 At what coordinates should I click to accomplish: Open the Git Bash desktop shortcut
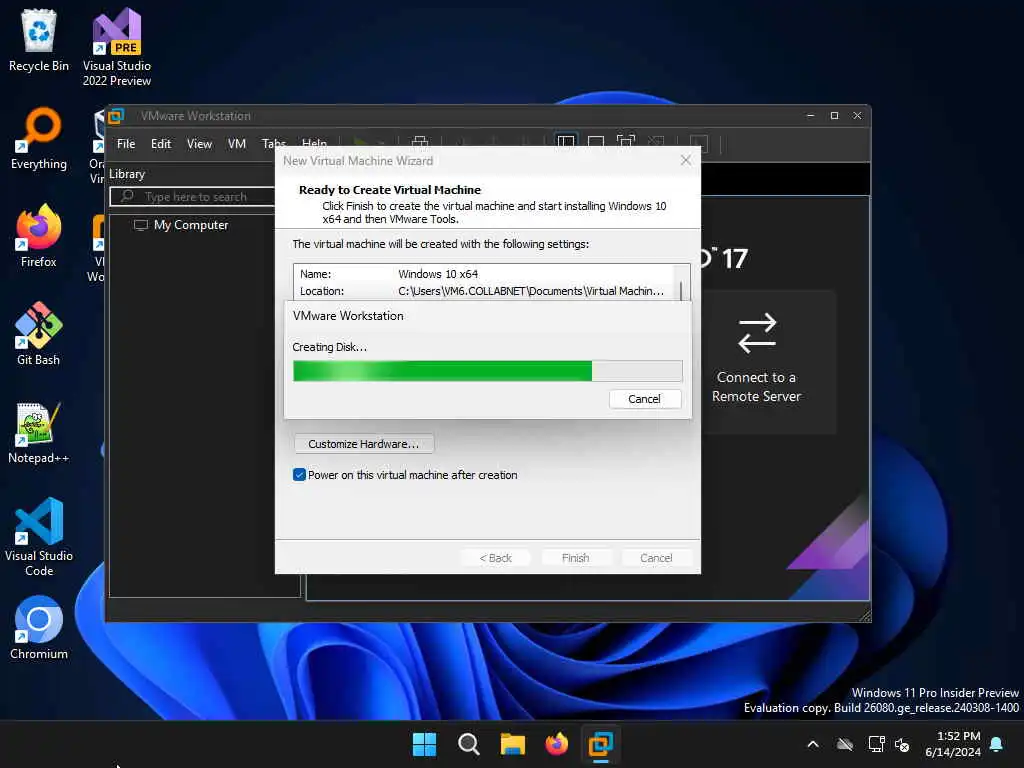point(39,334)
